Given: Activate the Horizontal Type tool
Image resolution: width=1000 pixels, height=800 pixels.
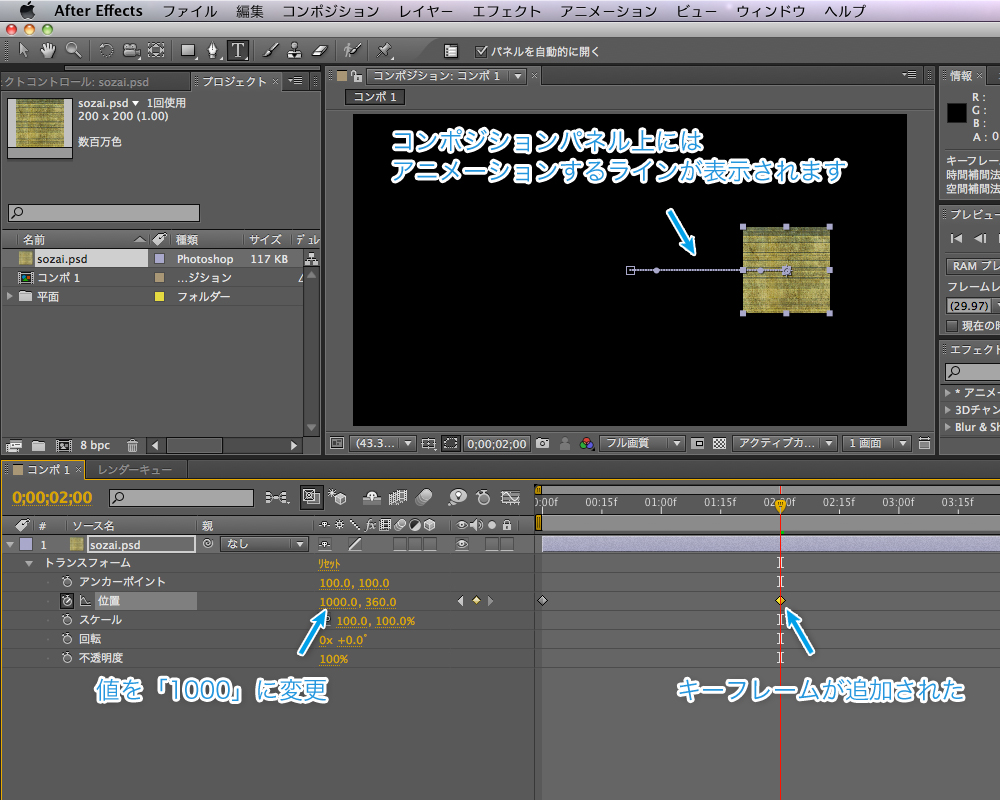Looking at the screenshot, I should (x=238, y=49).
